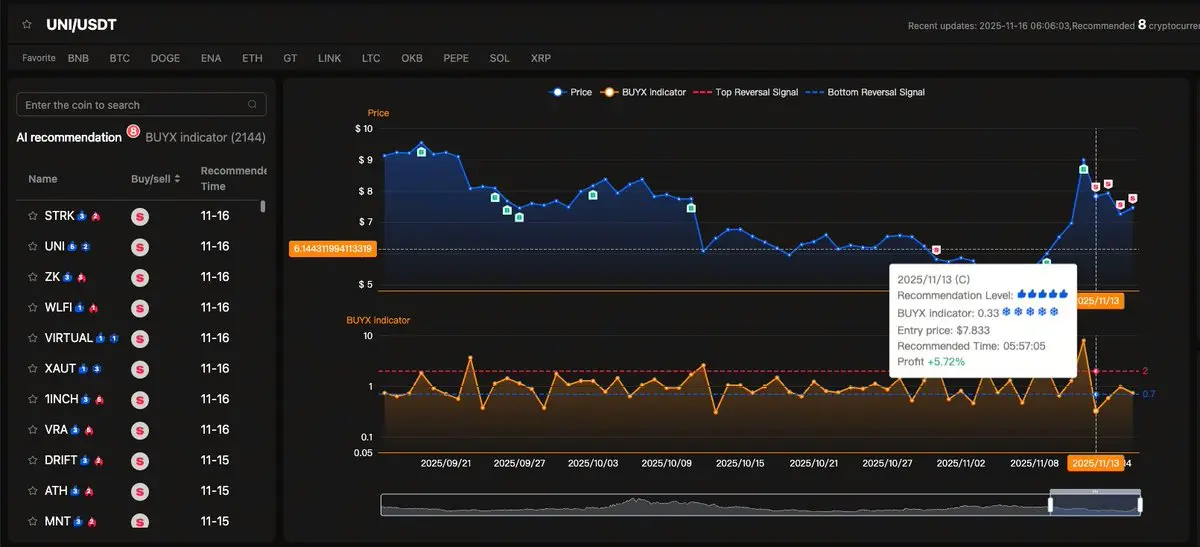Star the UNI row in the list
Image resolution: width=1200 pixels, height=547 pixels.
(33, 246)
